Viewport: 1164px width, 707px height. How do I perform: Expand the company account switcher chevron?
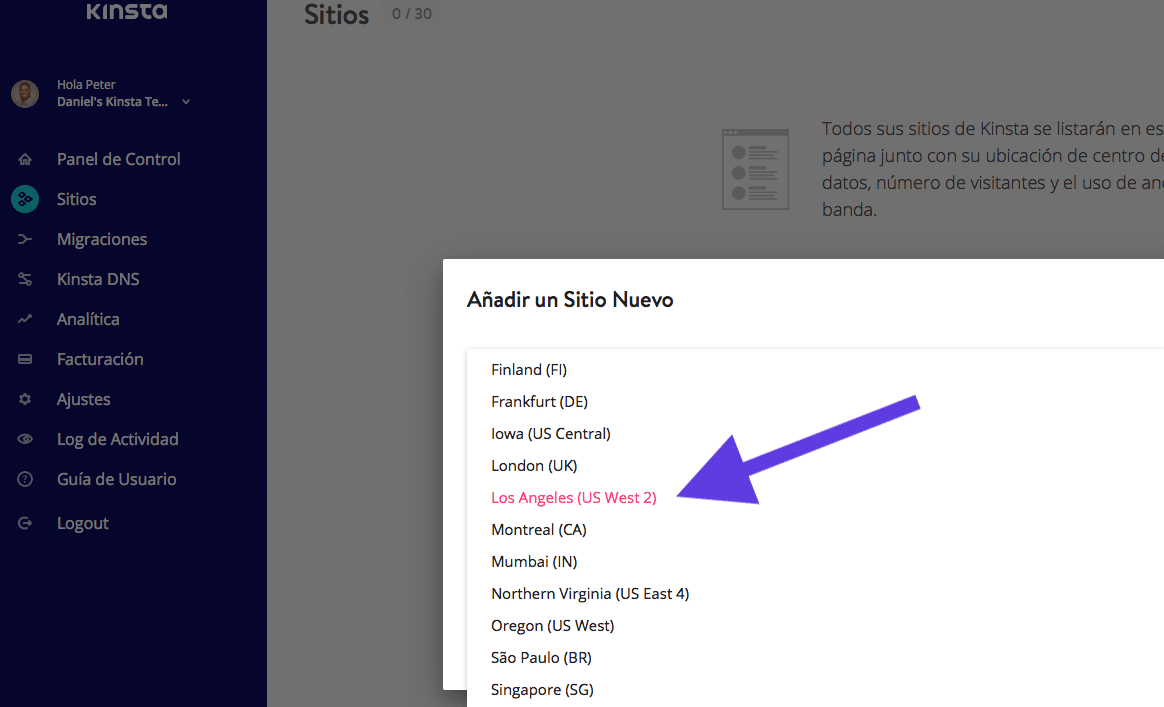[x=186, y=102]
